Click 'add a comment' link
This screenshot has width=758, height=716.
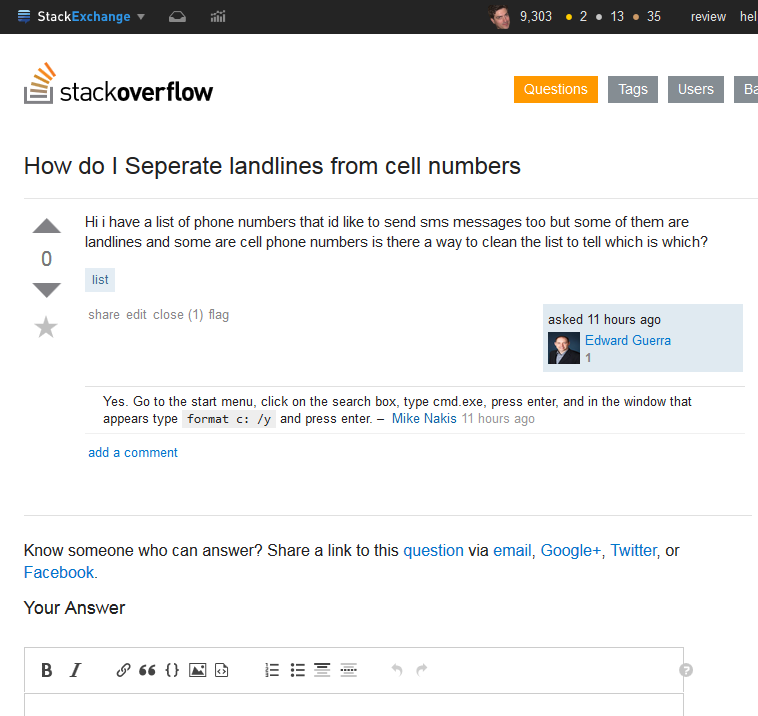click(133, 452)
